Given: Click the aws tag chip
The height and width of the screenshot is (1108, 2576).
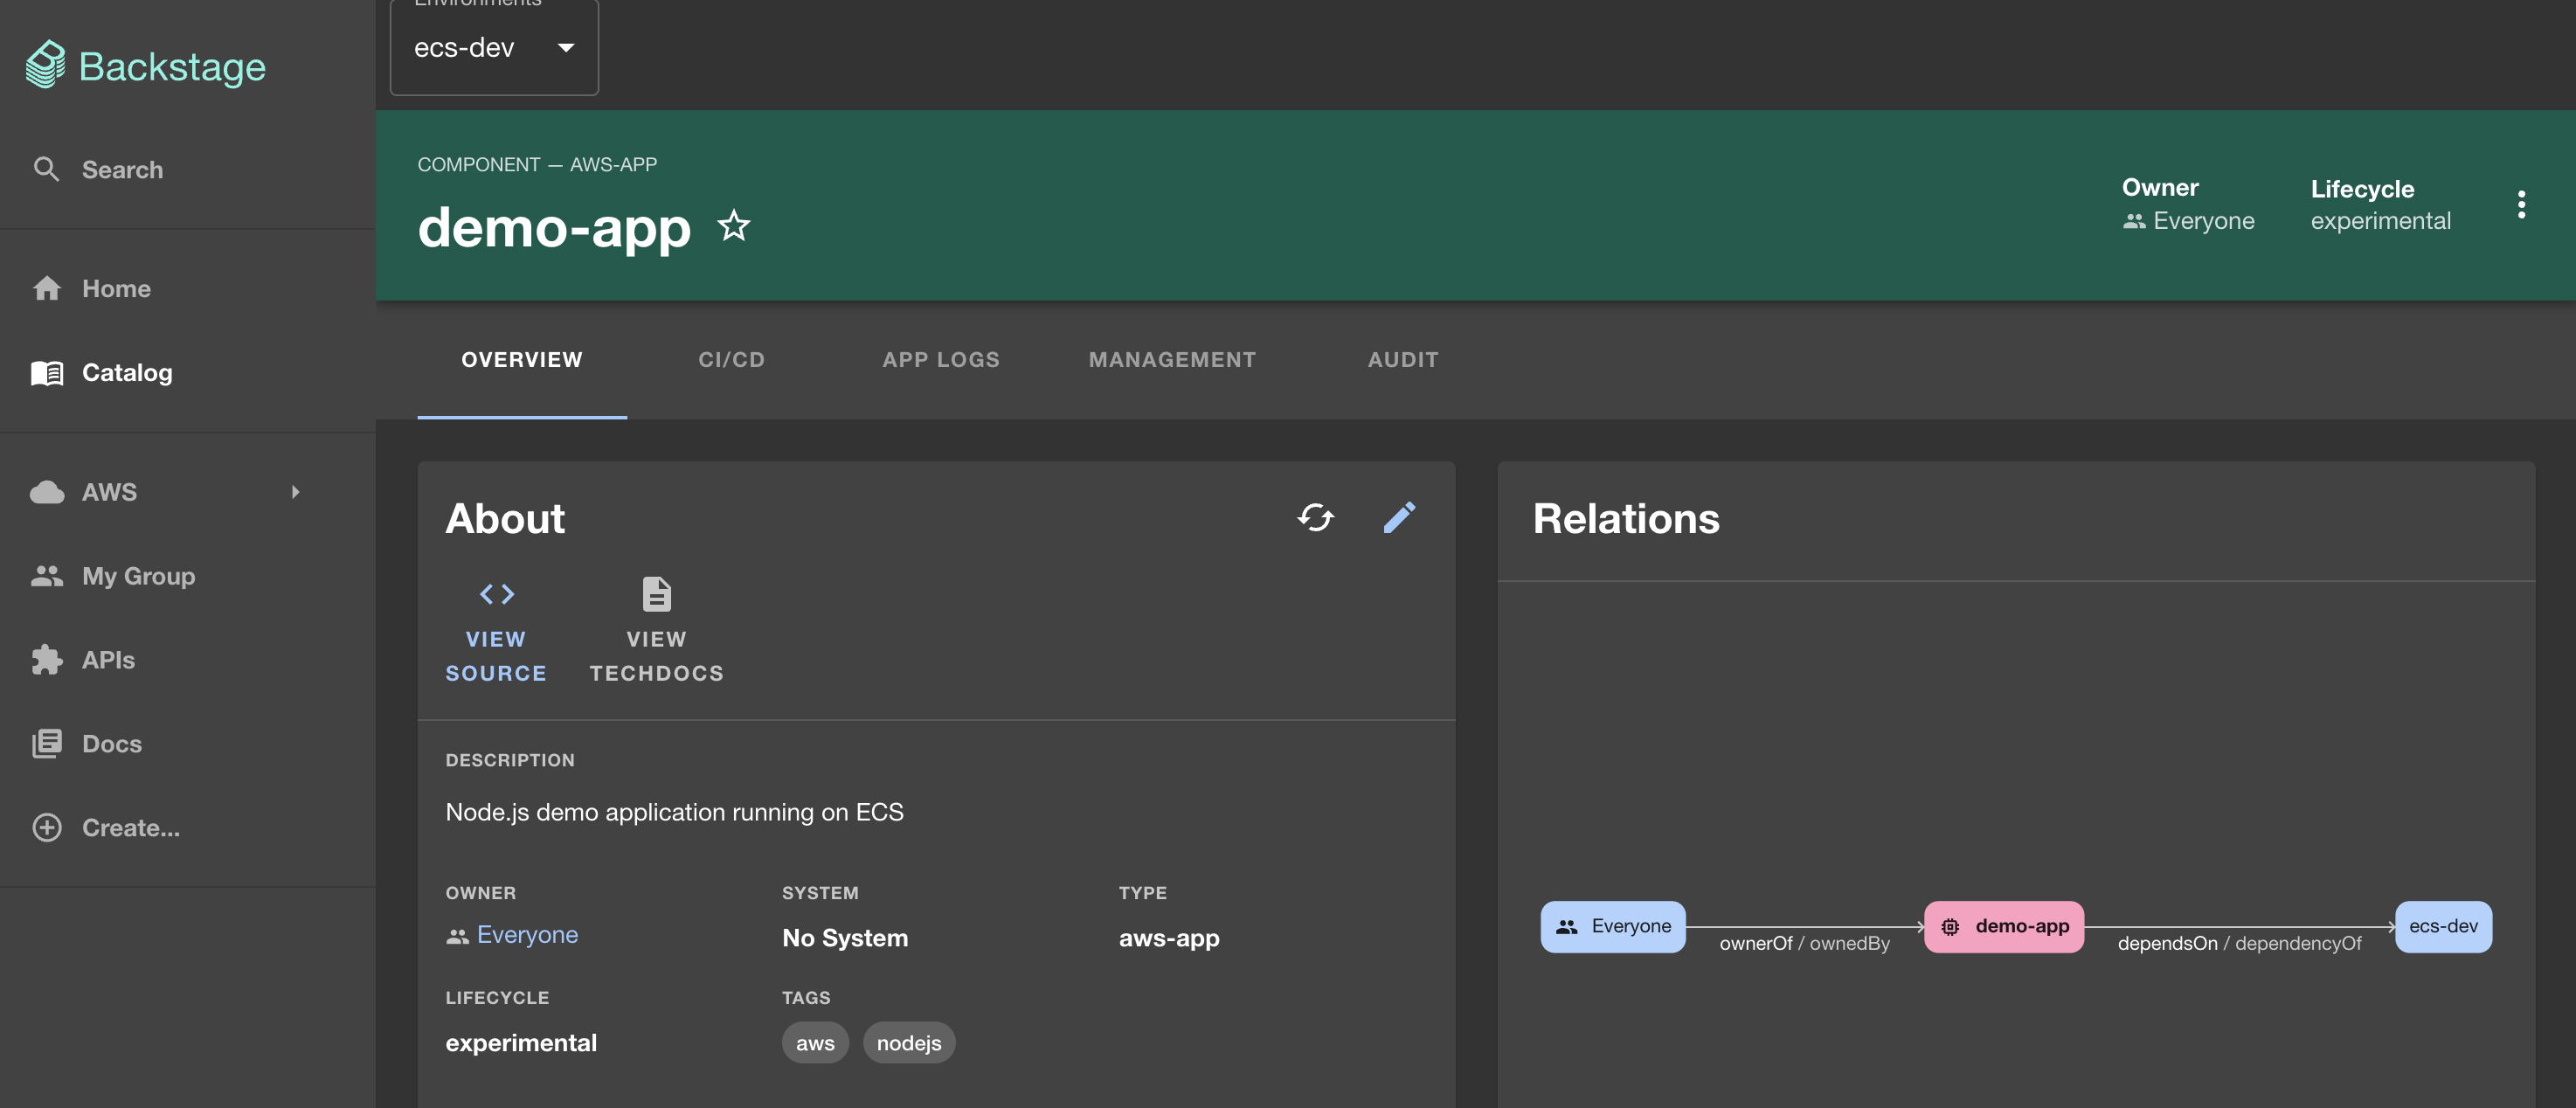Looking at the screenshot, I should point(815,1042).
